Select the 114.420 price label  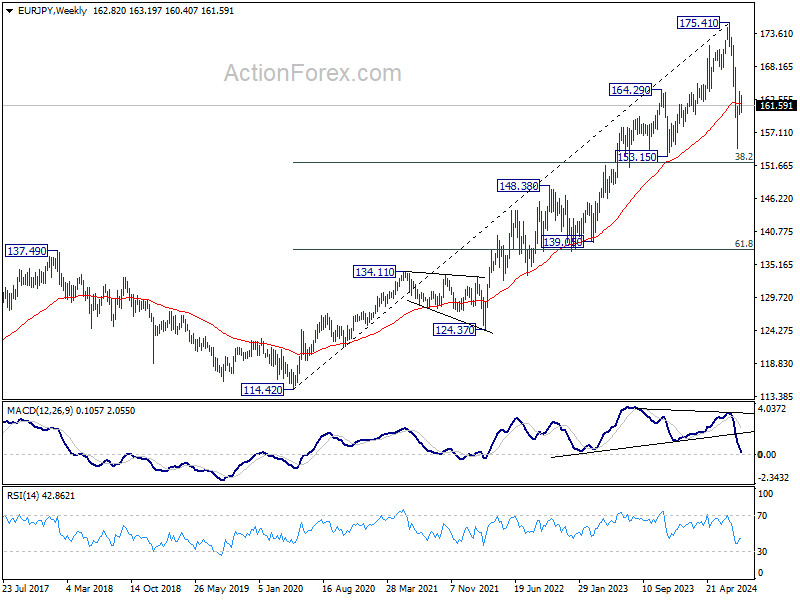coord(262,390)
